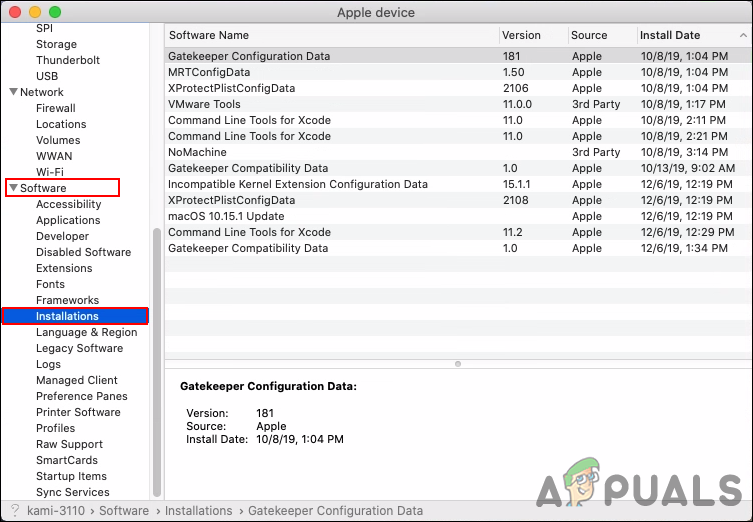This screenshot has width=753, height=522.
Task: Select Developer in the sidebar
Action: pos(62,236)
